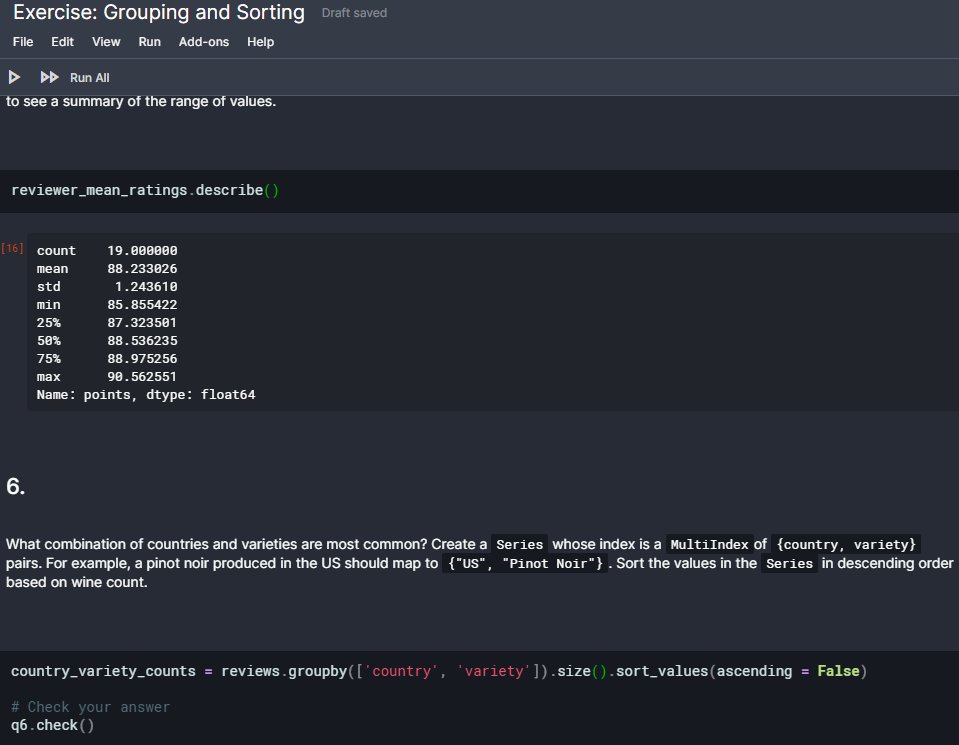Viewport: 959px width, 745px height.
Task: Click the inline code MultiIndex
Action: [709, 544]
